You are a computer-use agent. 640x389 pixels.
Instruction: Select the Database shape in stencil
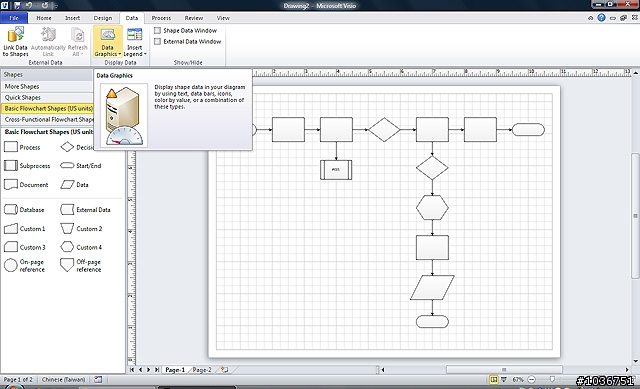point(24,210)
